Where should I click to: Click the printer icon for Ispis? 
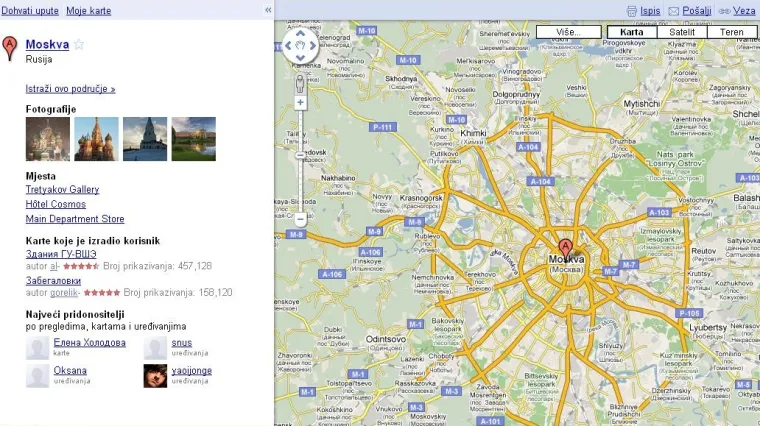(x=632, y=10)
